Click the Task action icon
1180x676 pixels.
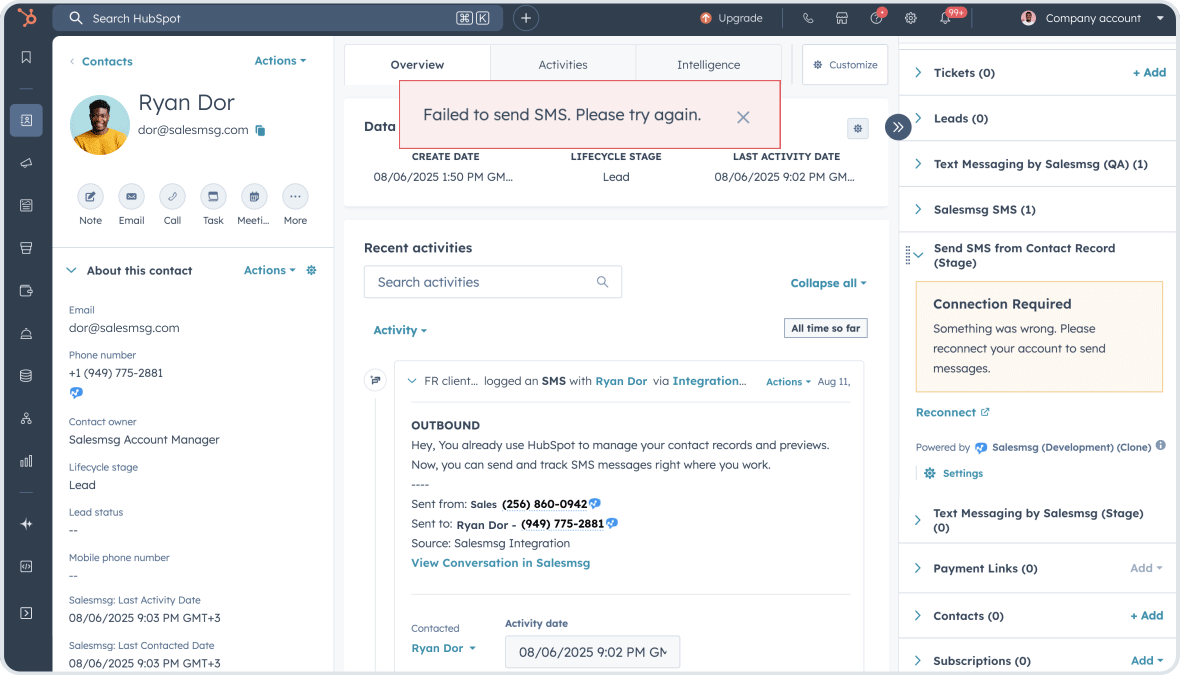213,196
